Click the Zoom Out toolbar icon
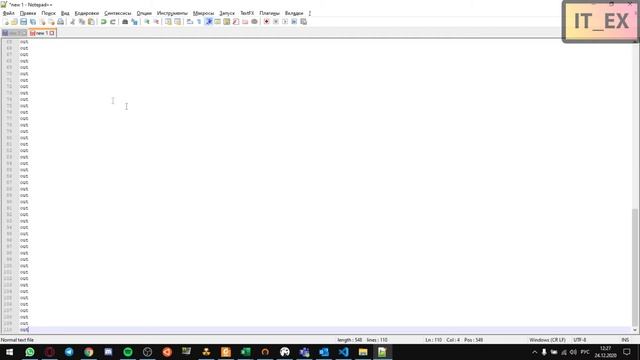640x360 pixels. coord(156,22)
